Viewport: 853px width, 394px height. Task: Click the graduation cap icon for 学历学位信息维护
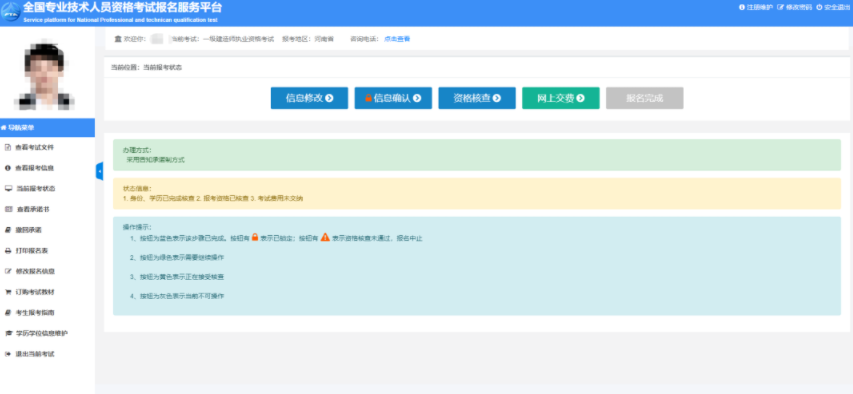coord(8,333)
